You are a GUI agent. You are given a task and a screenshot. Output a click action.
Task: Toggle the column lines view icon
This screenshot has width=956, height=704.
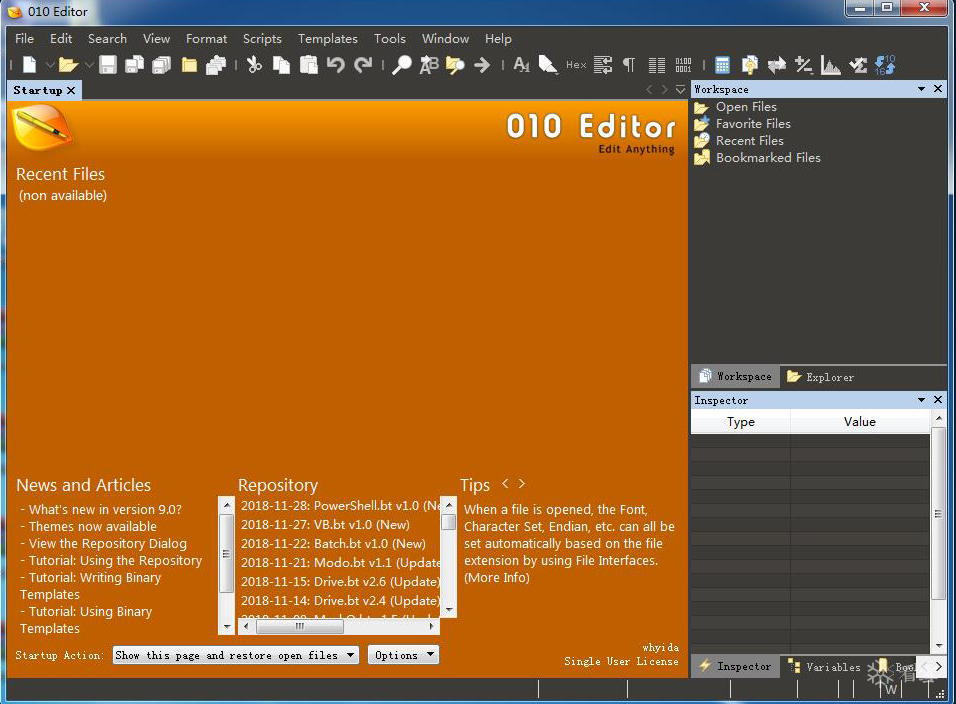point(657,65)
